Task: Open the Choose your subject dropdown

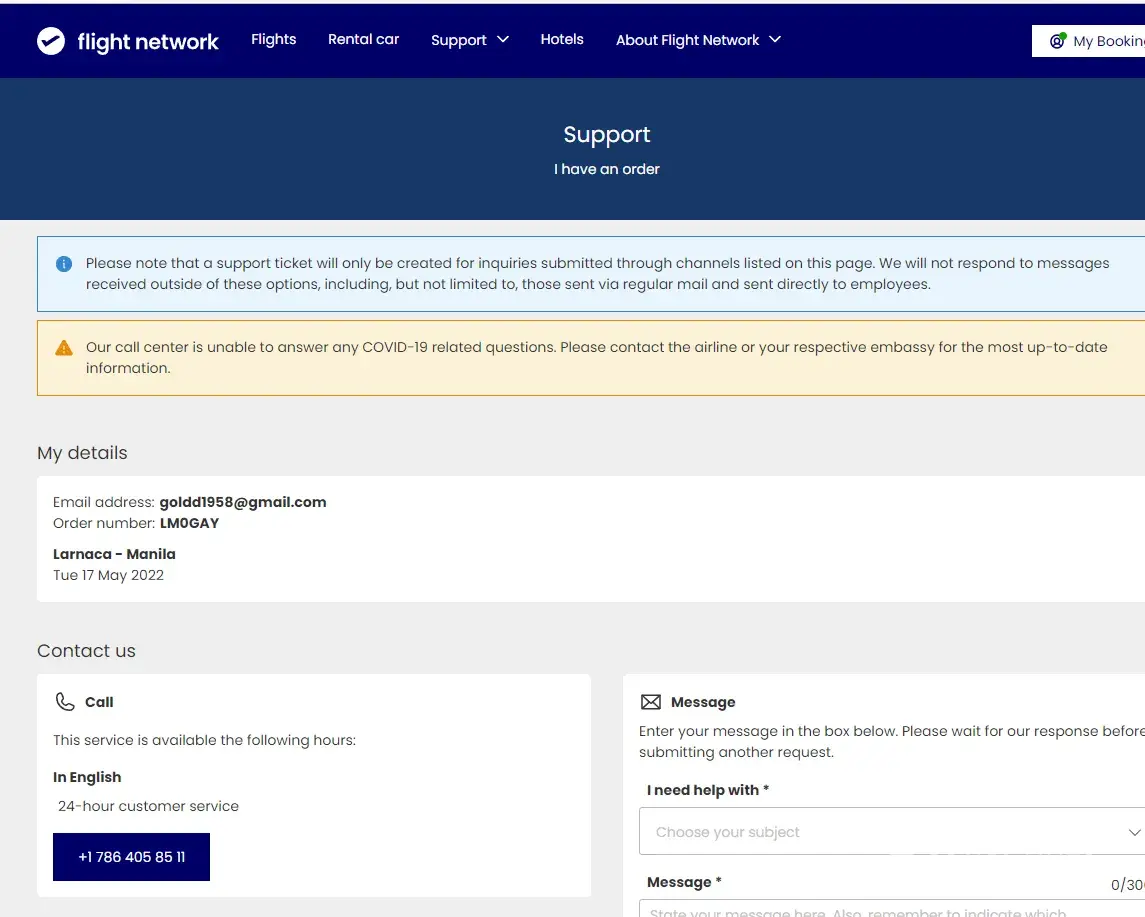Action: tap(880, 832)
